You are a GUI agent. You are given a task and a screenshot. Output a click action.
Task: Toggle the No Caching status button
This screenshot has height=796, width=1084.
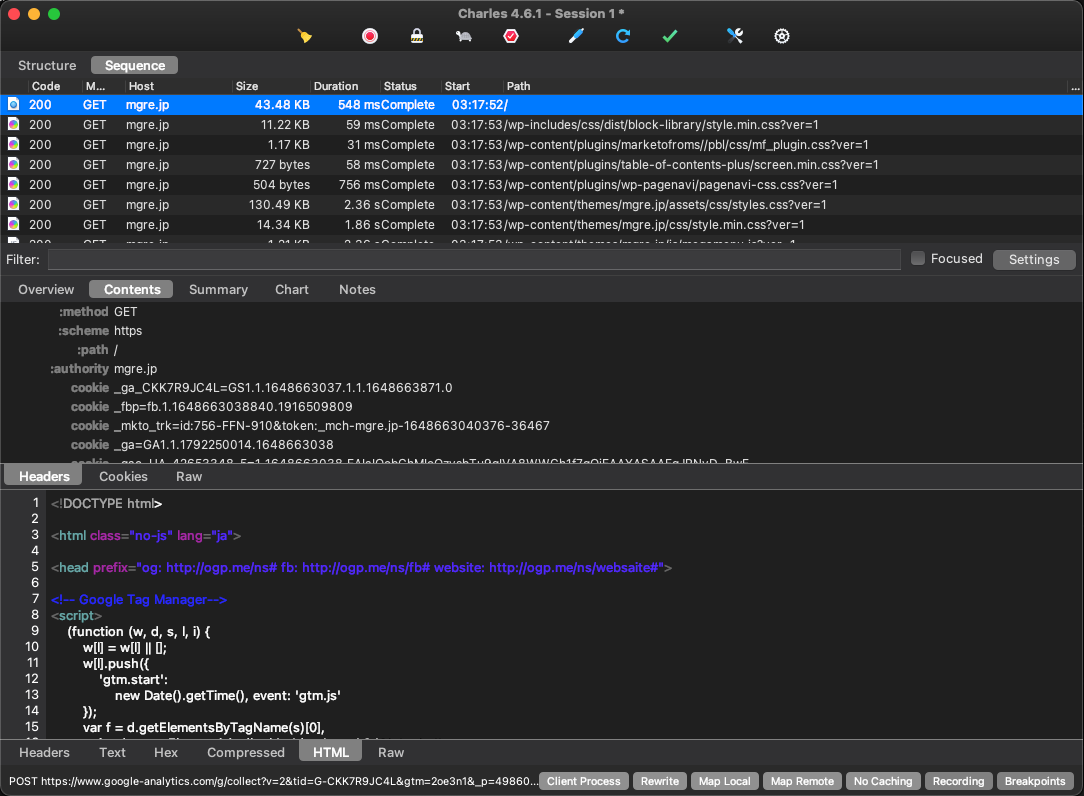pyautogui.click(x=883, y=781)
